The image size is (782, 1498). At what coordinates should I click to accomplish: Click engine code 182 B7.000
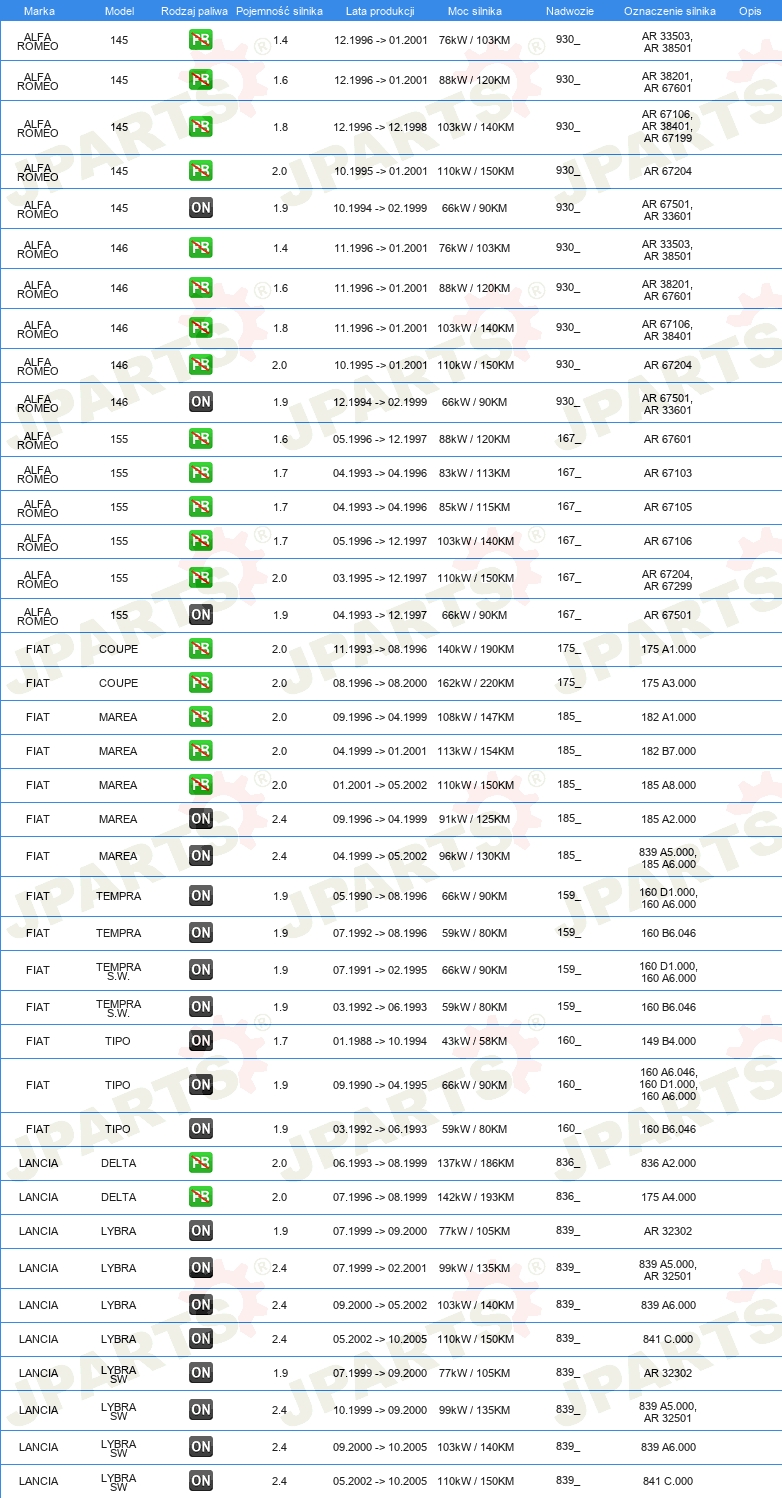(668, 751)
